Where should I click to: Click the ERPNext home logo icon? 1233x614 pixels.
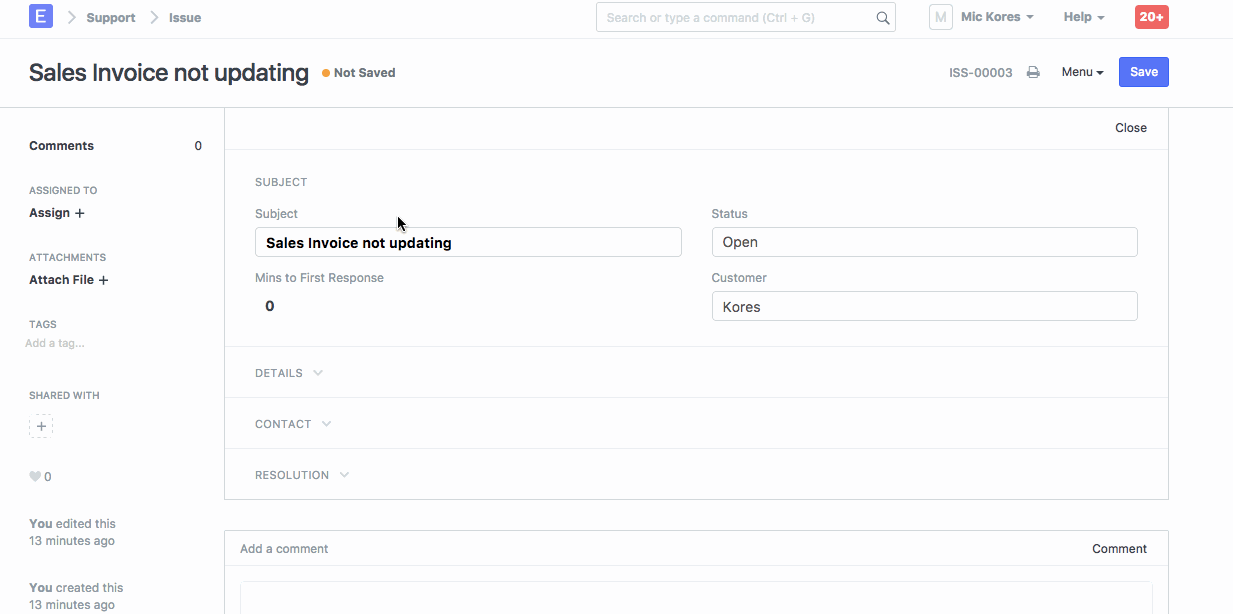[41, 17]
